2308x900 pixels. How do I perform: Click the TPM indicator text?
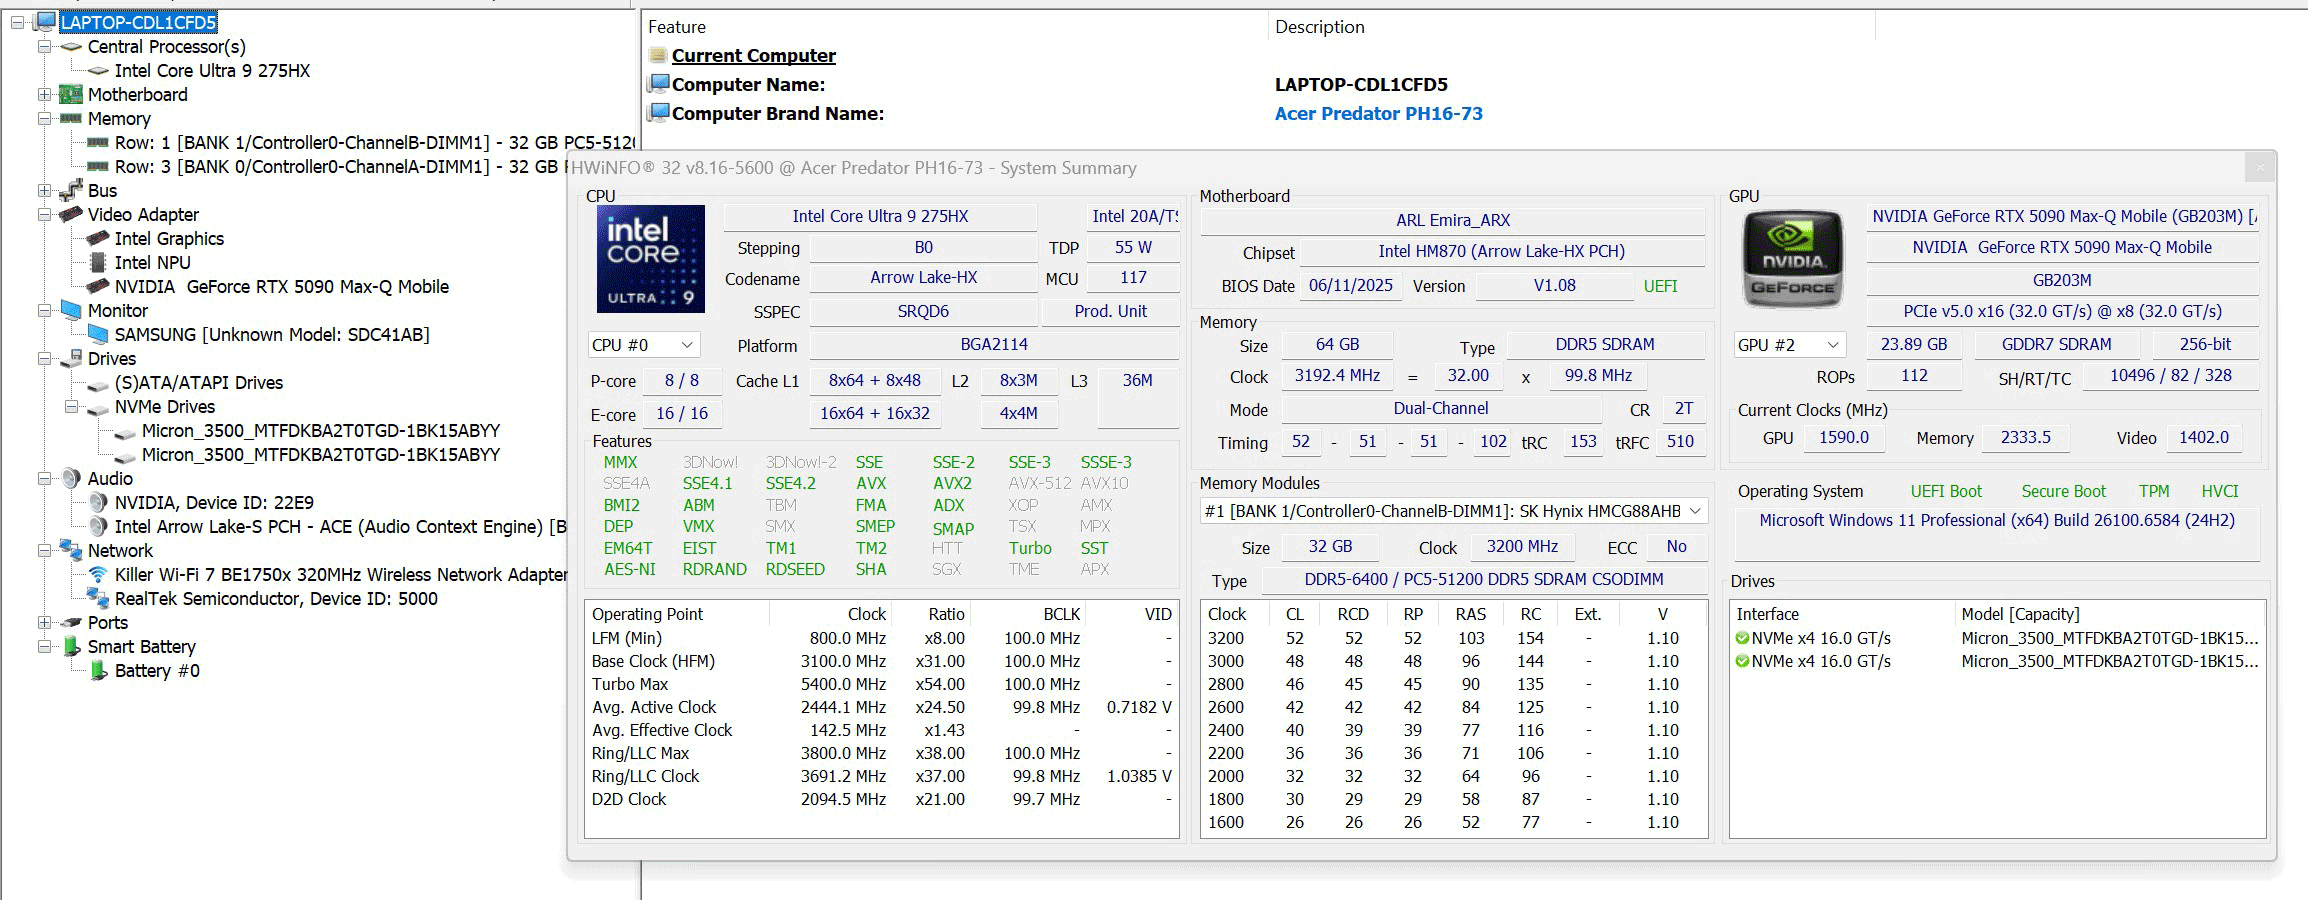(x=2154, y=491)
